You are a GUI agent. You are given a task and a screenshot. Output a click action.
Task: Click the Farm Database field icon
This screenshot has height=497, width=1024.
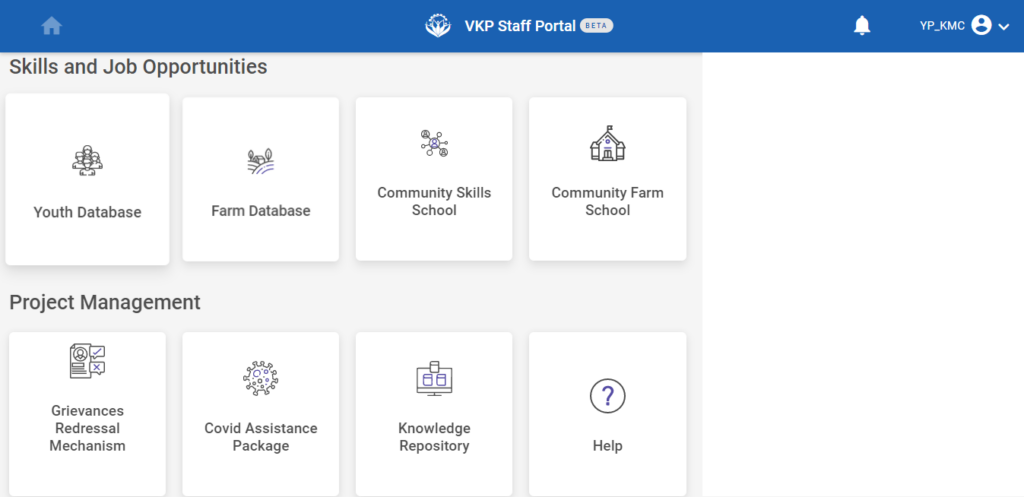coord(261,161)
